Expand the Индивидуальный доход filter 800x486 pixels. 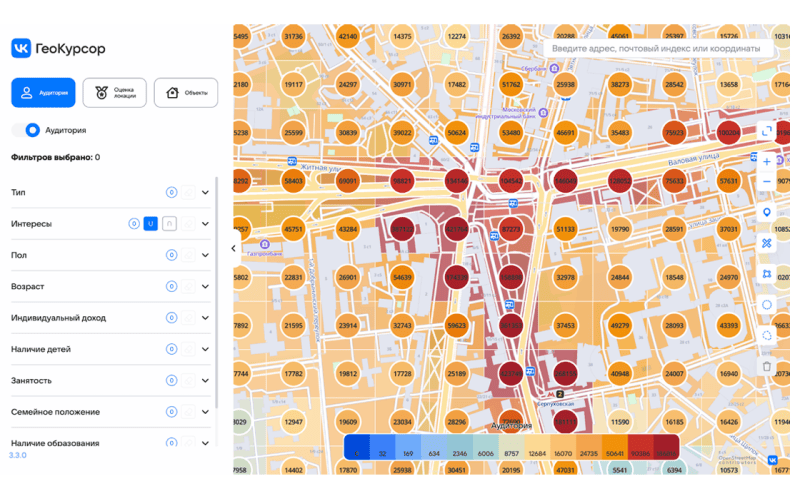[x=206, y=318]
